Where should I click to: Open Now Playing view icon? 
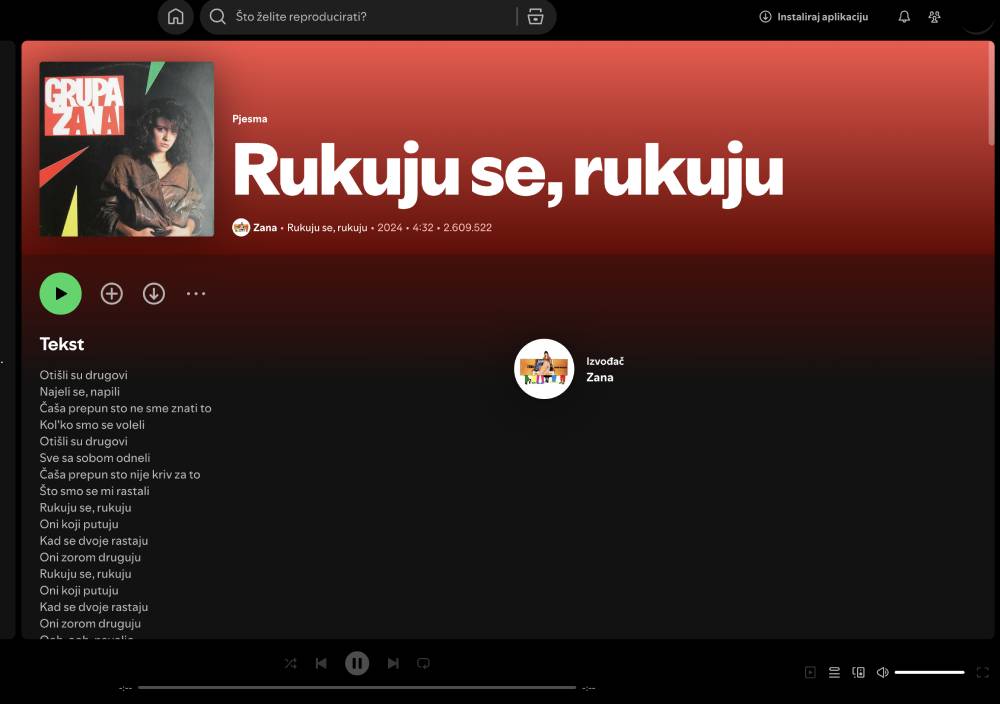pos(810,672)
